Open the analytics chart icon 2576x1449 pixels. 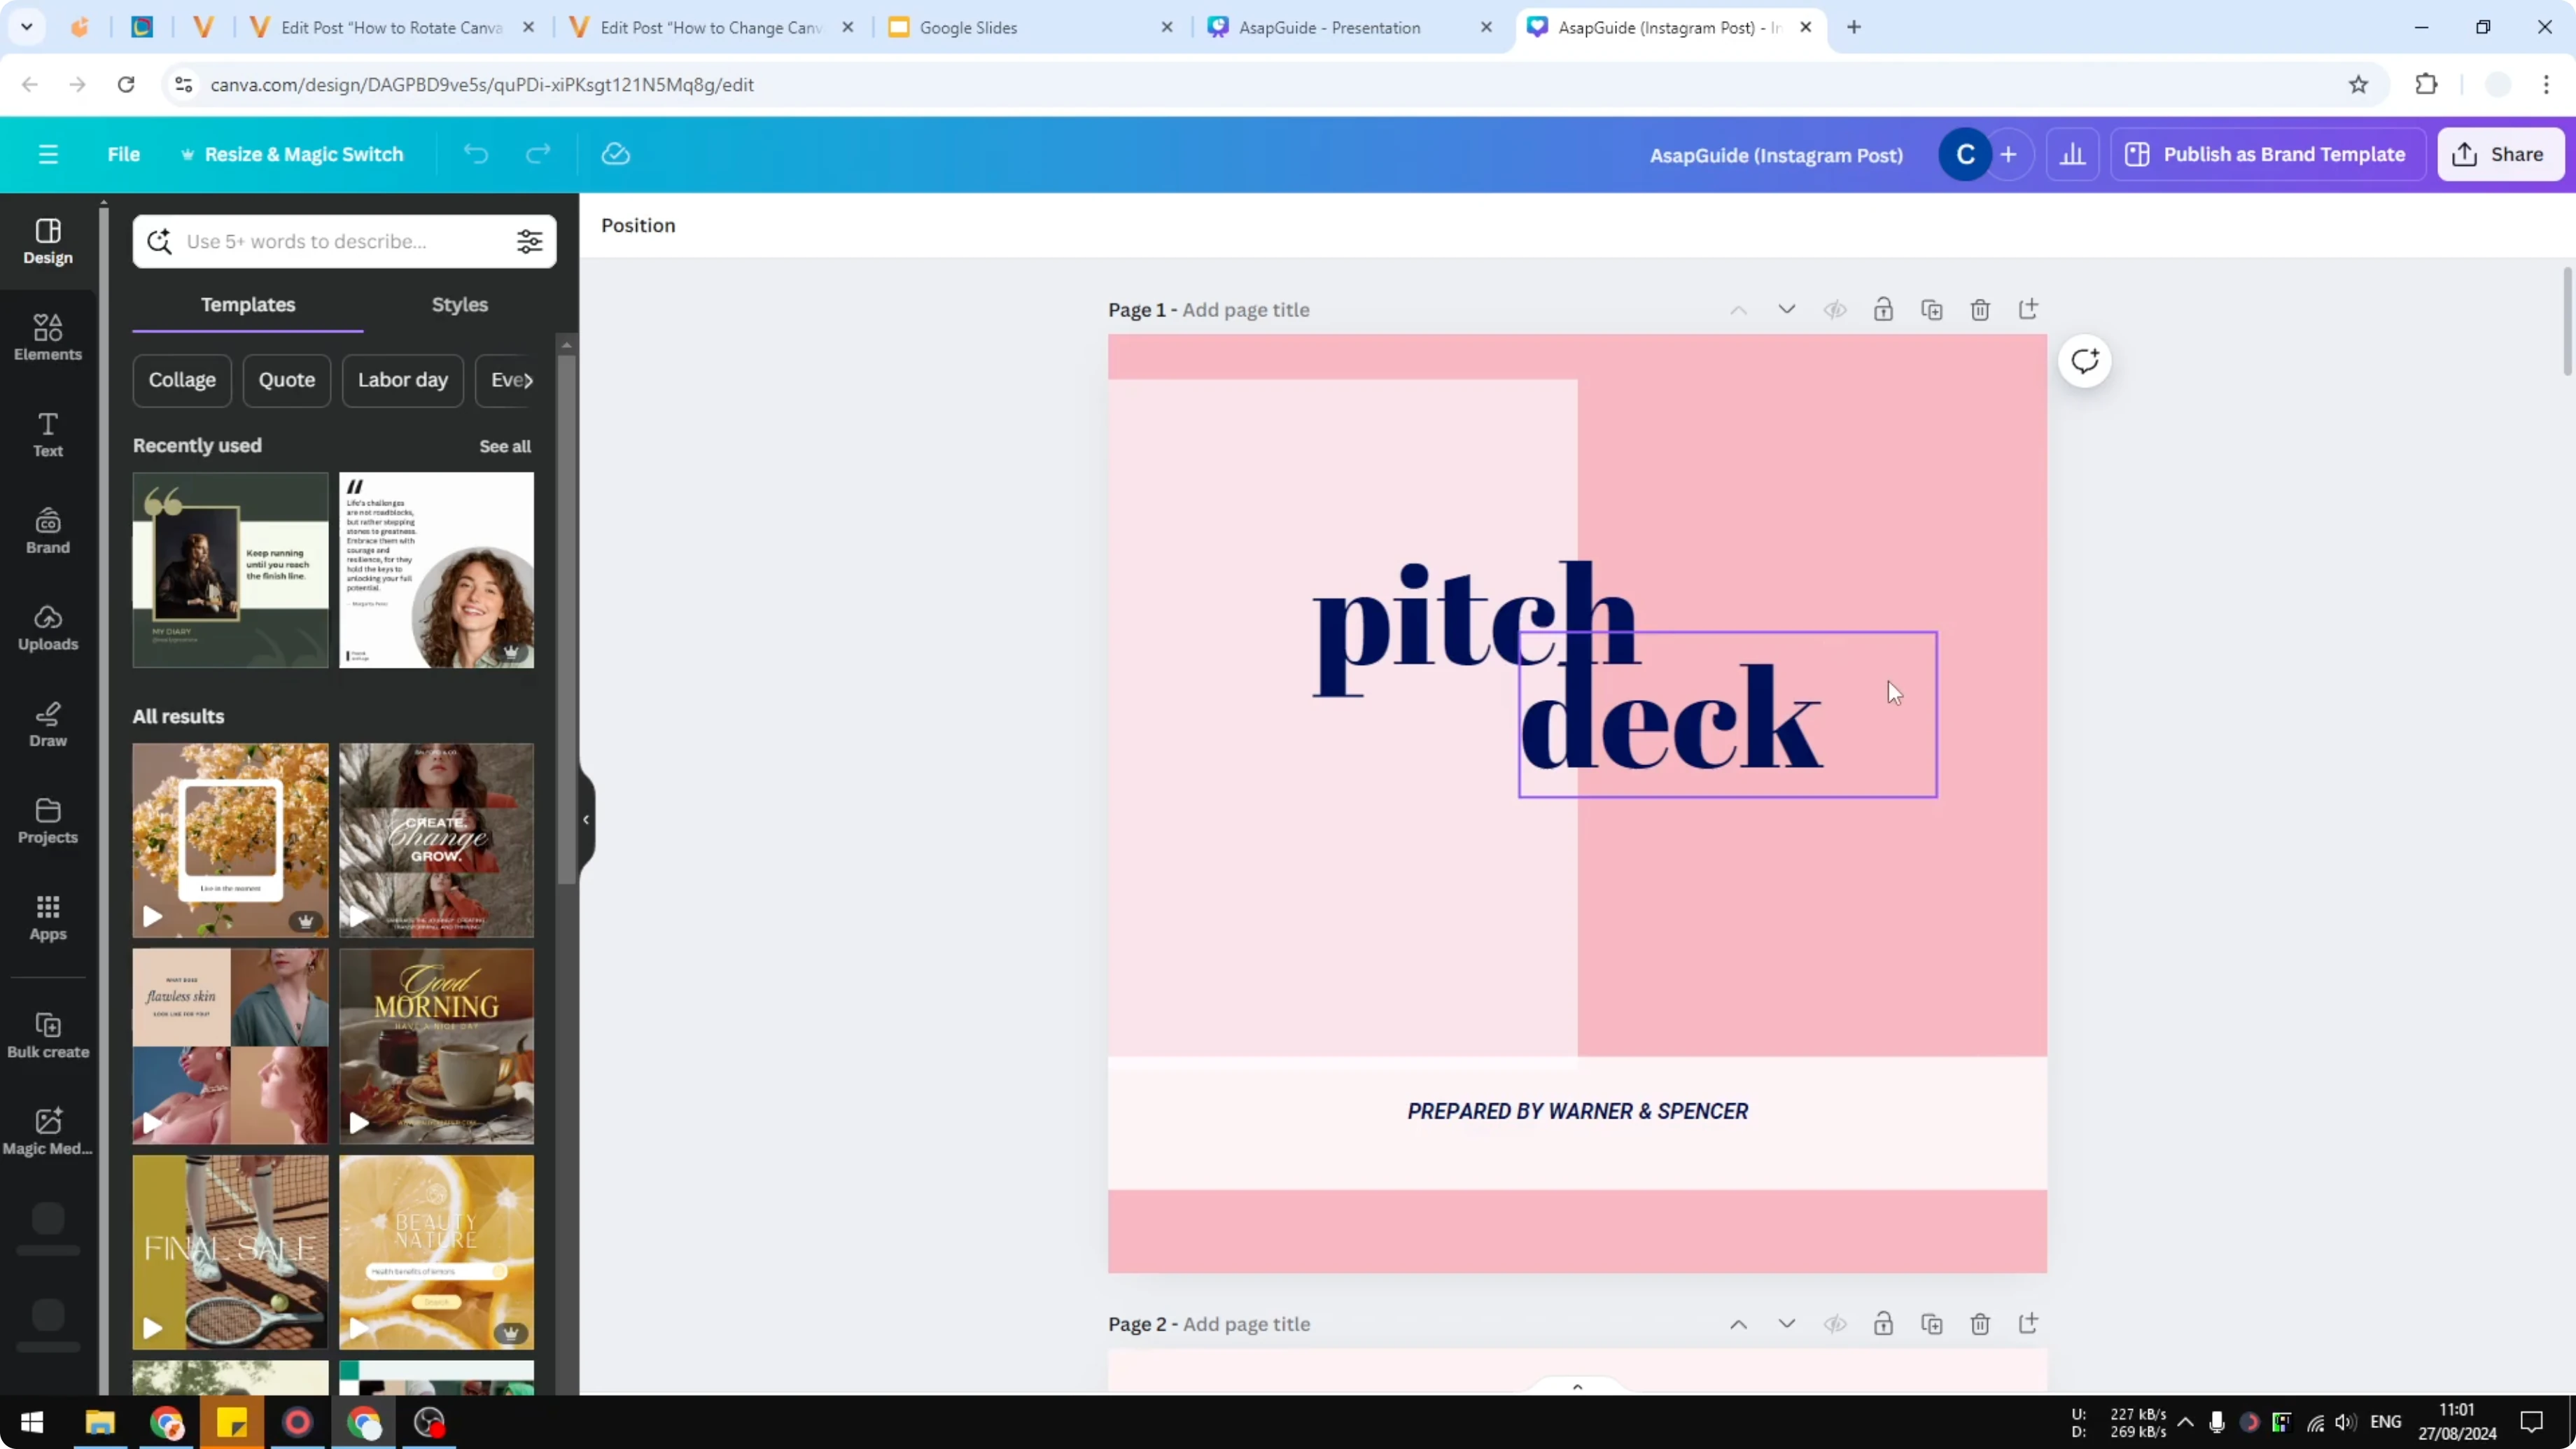pos(2073,155)
